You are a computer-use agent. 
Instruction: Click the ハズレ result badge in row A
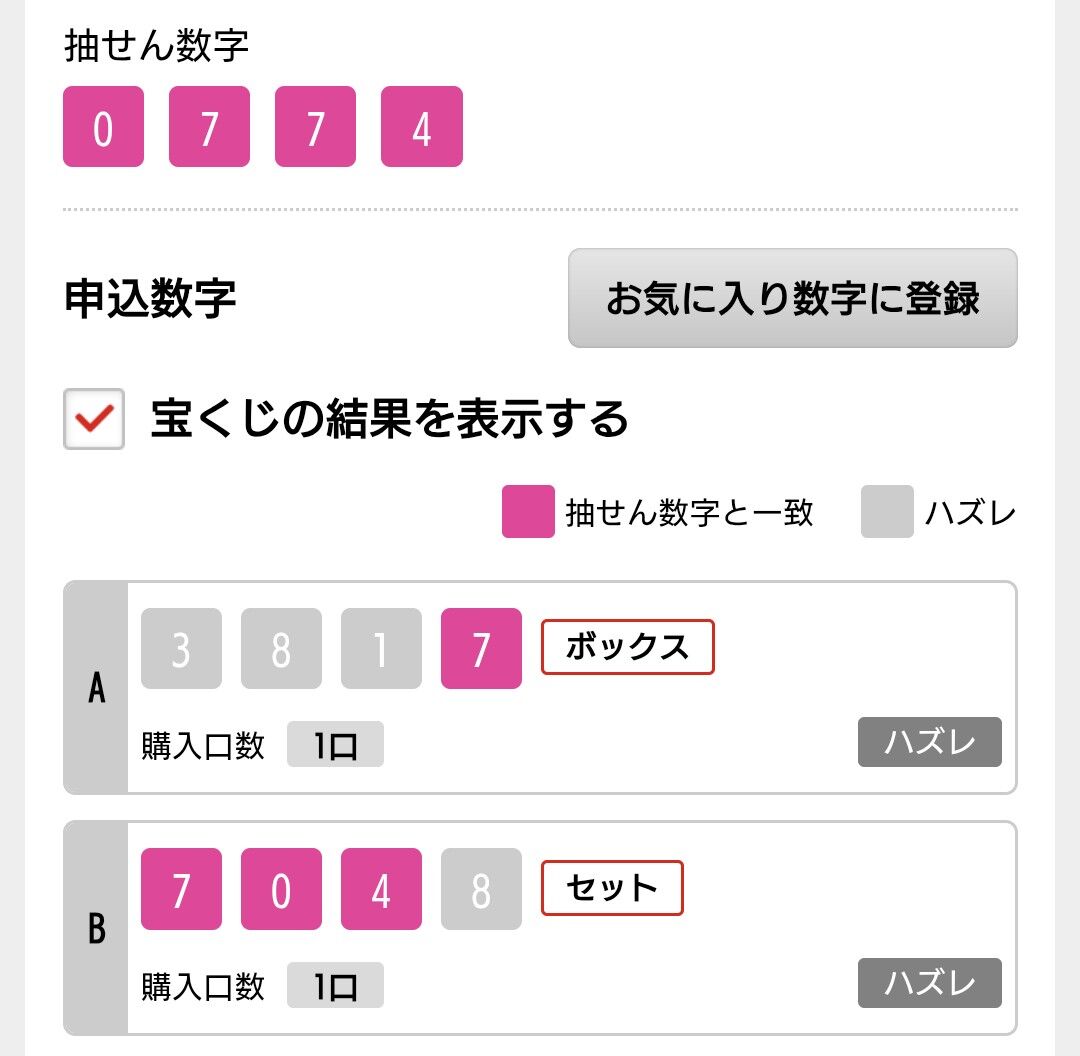click(x=929, y=742)
